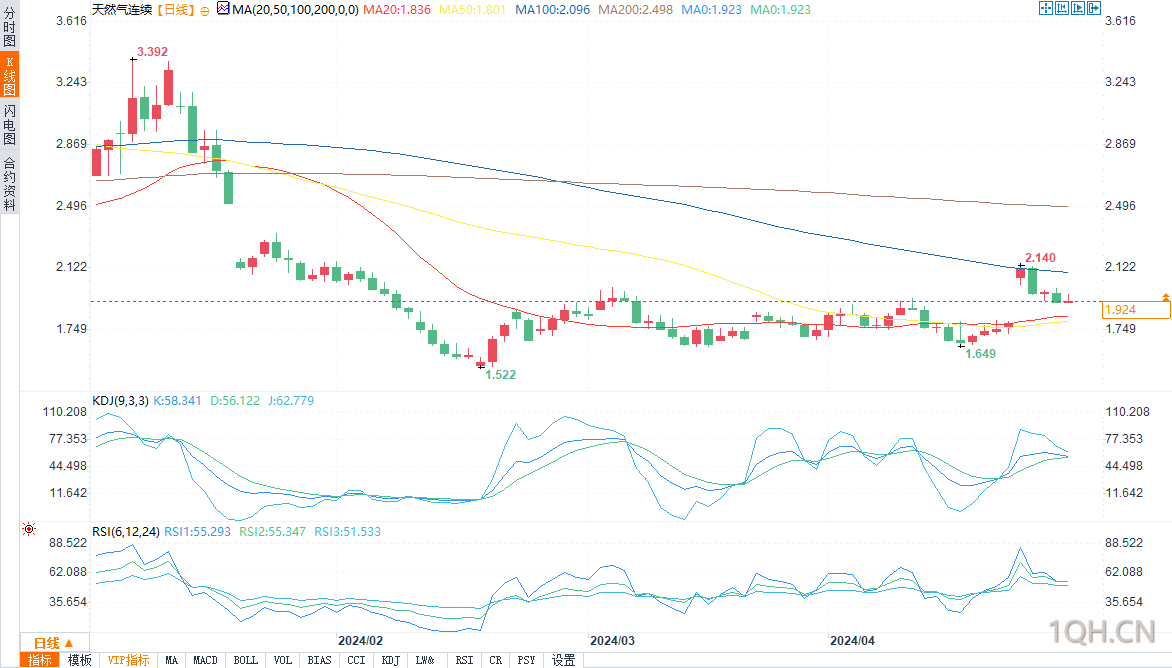Toggle the crosshair cursor icon

point(1046,8)
